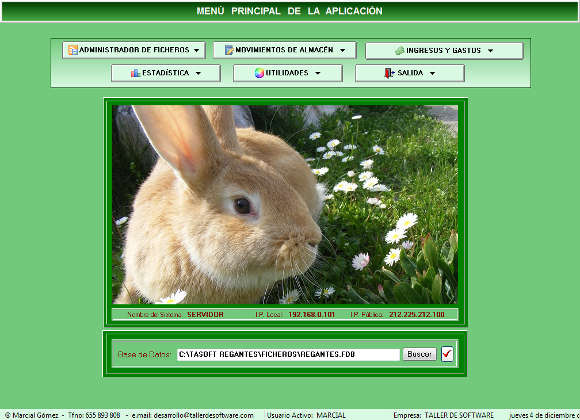Click the I.P. Local label
The height and width of the screenshot is (420, 580).
click(269, 315)
